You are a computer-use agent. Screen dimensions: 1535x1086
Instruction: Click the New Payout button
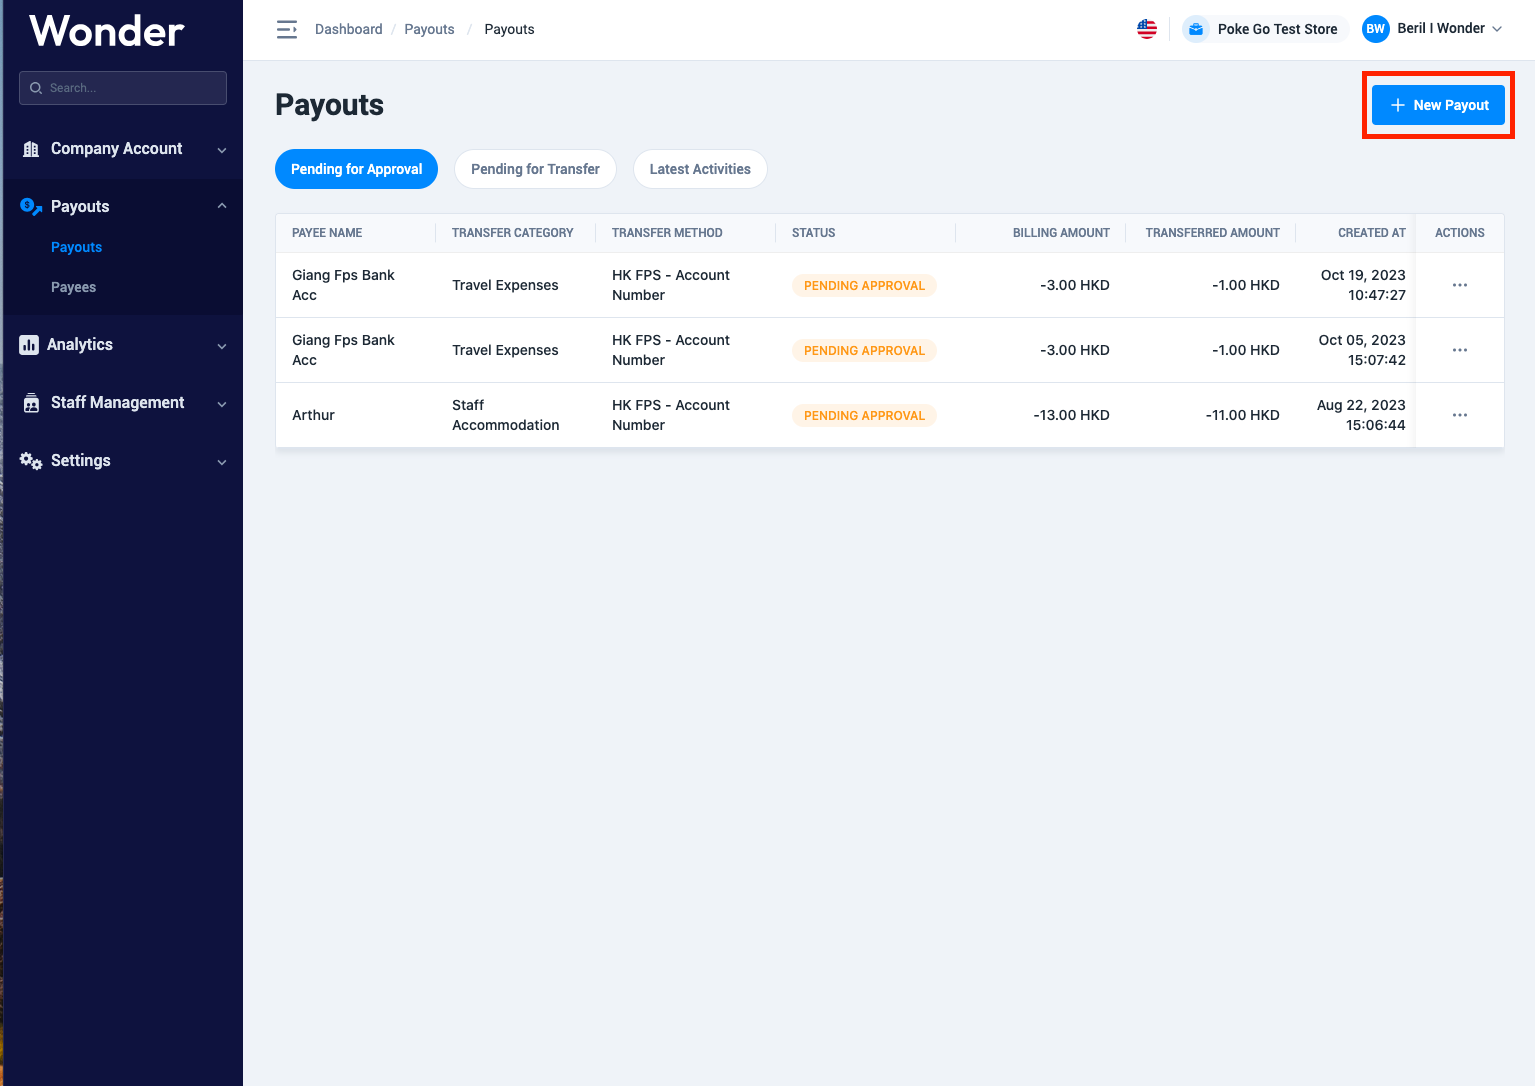click(x=1438, y=105)
